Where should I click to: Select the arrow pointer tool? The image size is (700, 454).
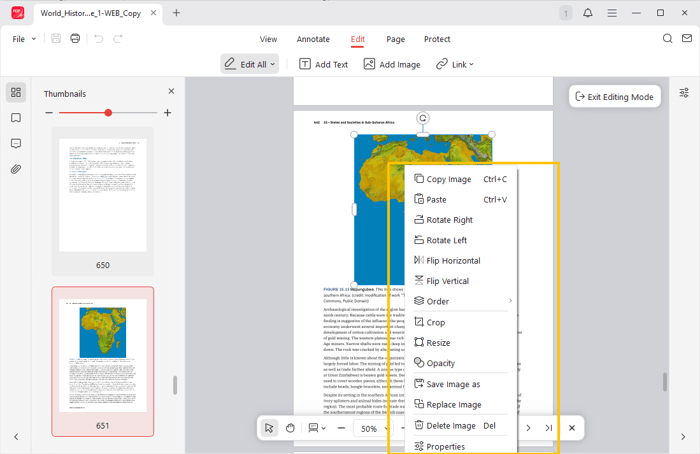click(269, 428)
